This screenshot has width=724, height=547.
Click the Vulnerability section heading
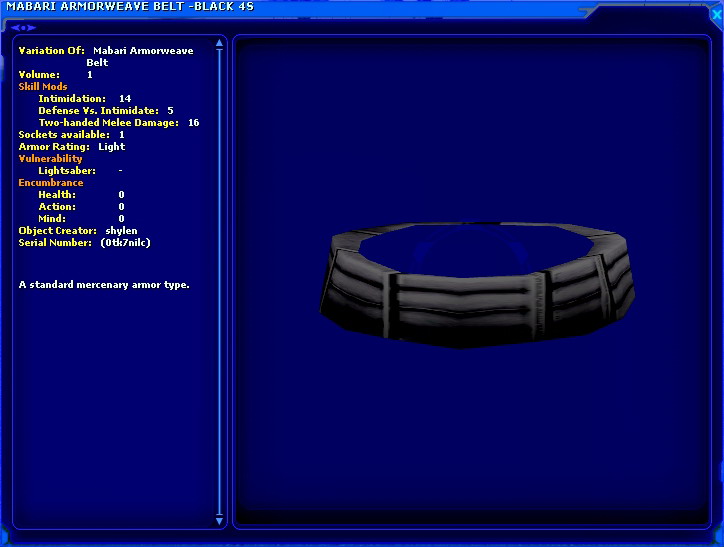[x=50, y=159]
